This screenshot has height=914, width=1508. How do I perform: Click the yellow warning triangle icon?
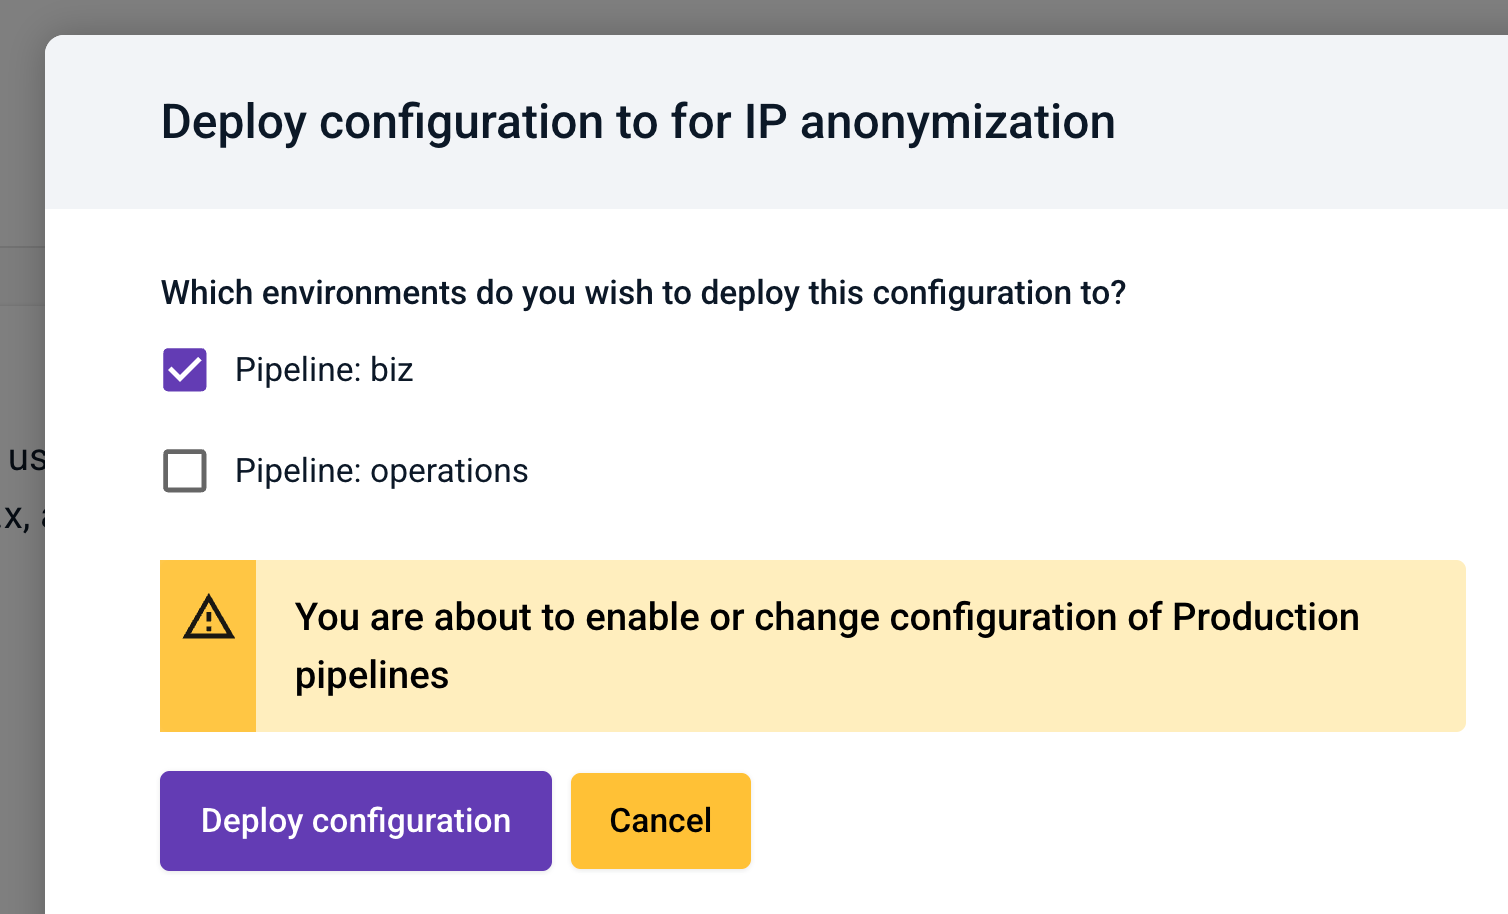tap(208, 618)
